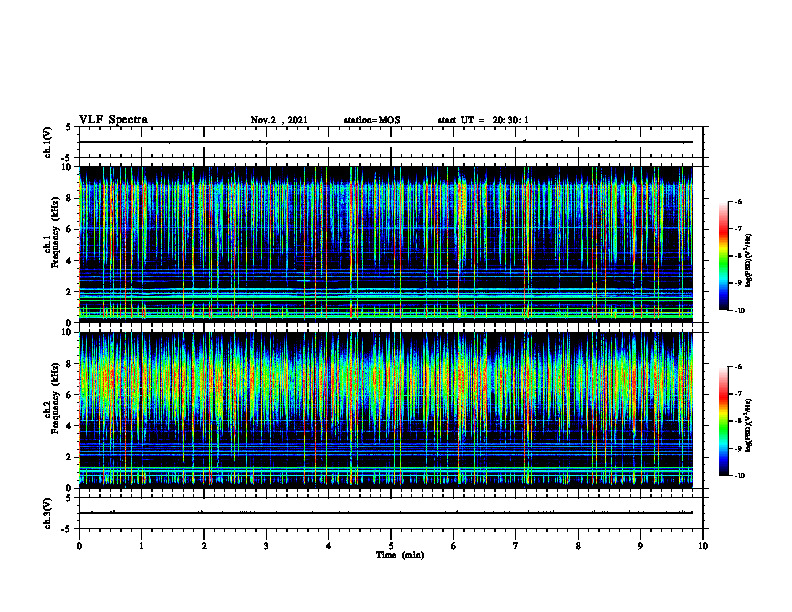792x612 pixels.
Task: Click the "2" tick on the Time axis
Action: 204,546
